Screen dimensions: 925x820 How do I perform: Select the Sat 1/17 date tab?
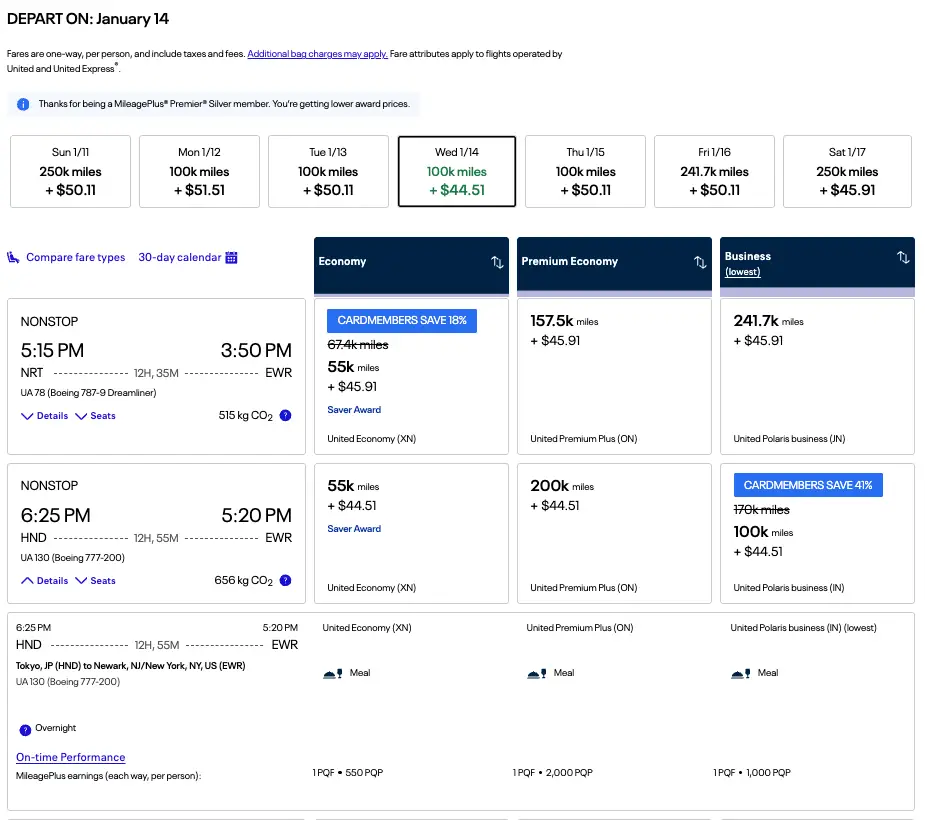pyautogui.click(x=847, y=172)
